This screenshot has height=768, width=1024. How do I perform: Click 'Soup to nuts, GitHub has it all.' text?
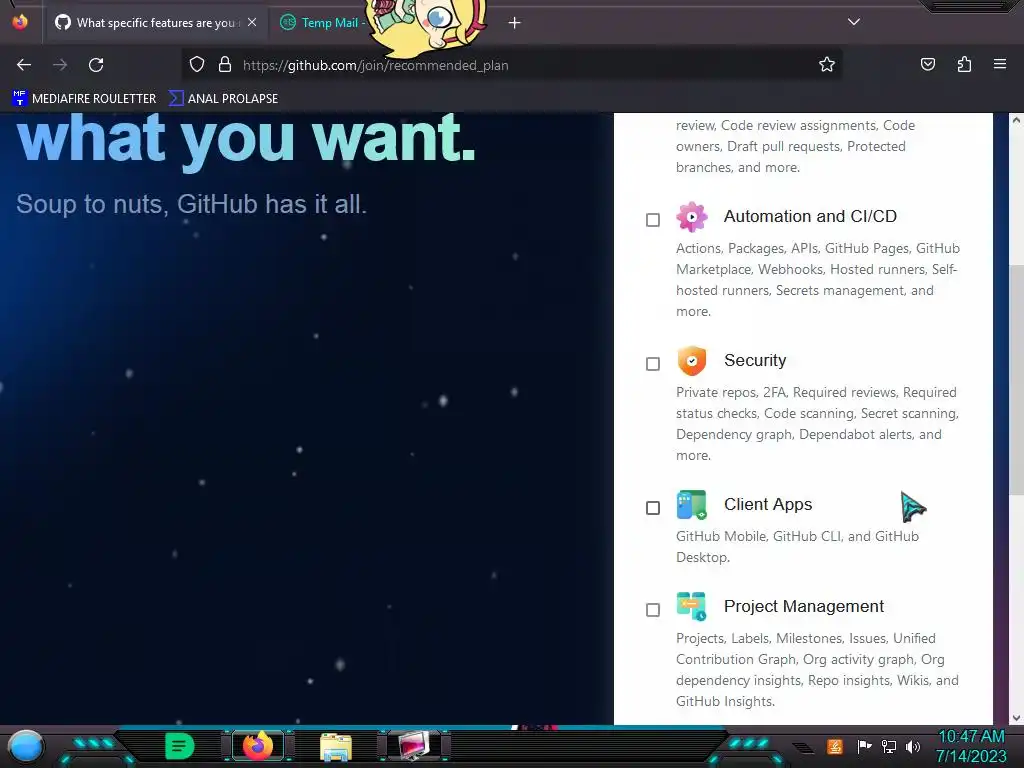coord(191,204)
